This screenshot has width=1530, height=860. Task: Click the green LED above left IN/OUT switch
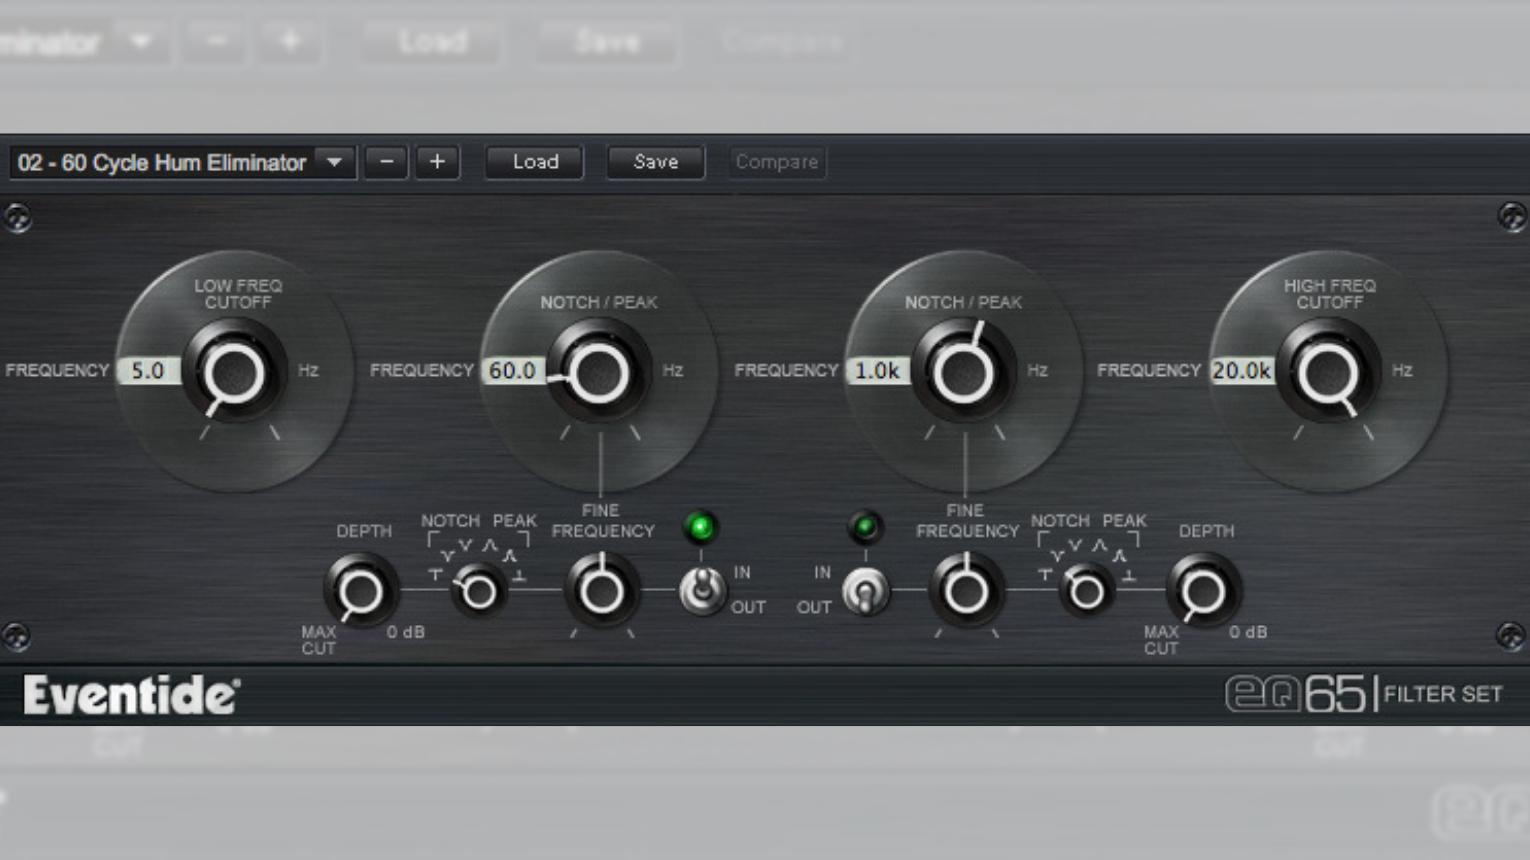tap(702, 527)
